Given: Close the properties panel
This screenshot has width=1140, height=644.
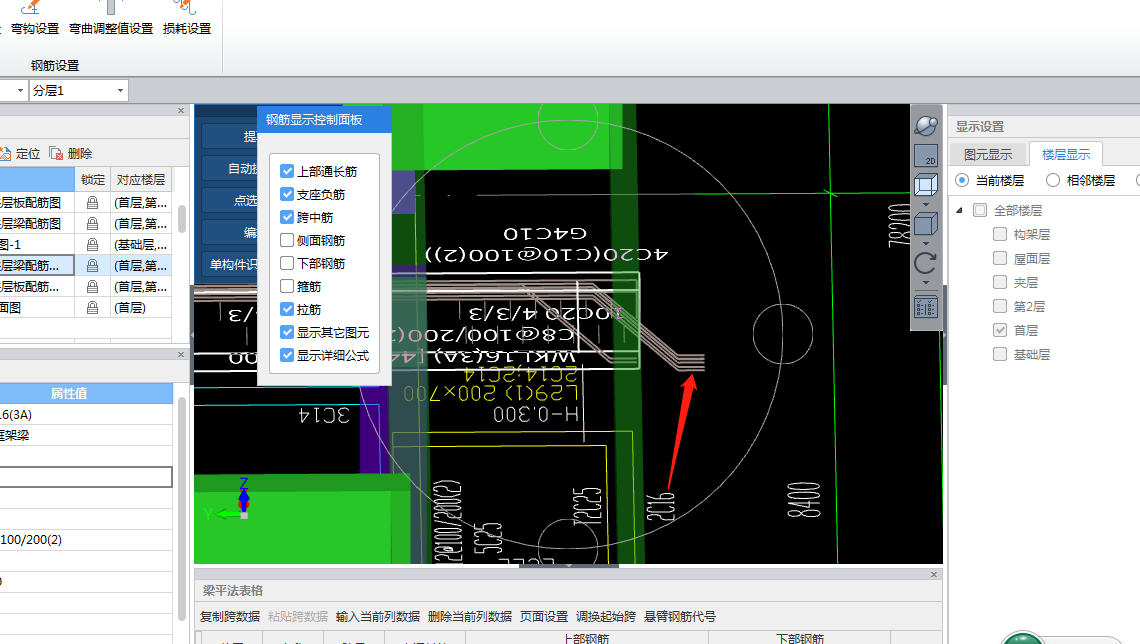Looking at the screenshot, I should tap(181, 354).
